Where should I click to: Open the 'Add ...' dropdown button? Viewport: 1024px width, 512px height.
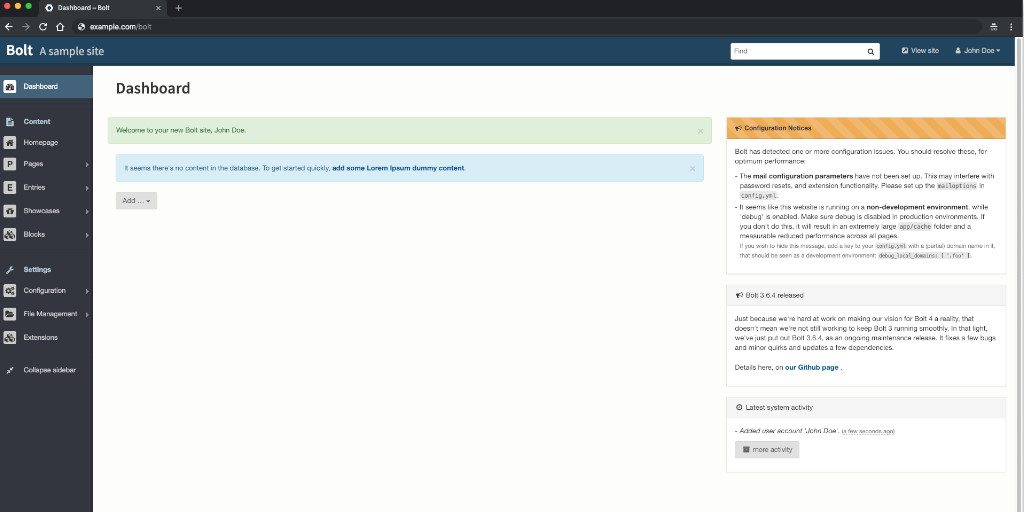click(x=136, y=200)
